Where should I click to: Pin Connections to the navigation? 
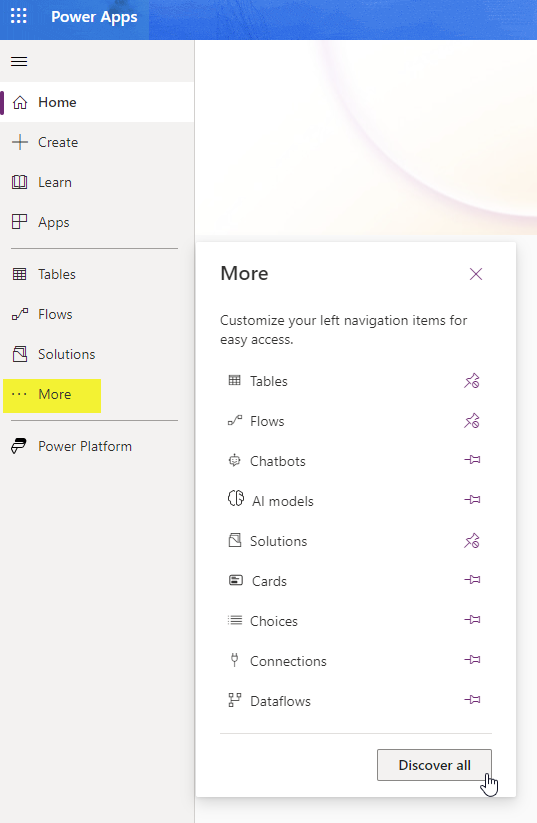click(472, 660)
